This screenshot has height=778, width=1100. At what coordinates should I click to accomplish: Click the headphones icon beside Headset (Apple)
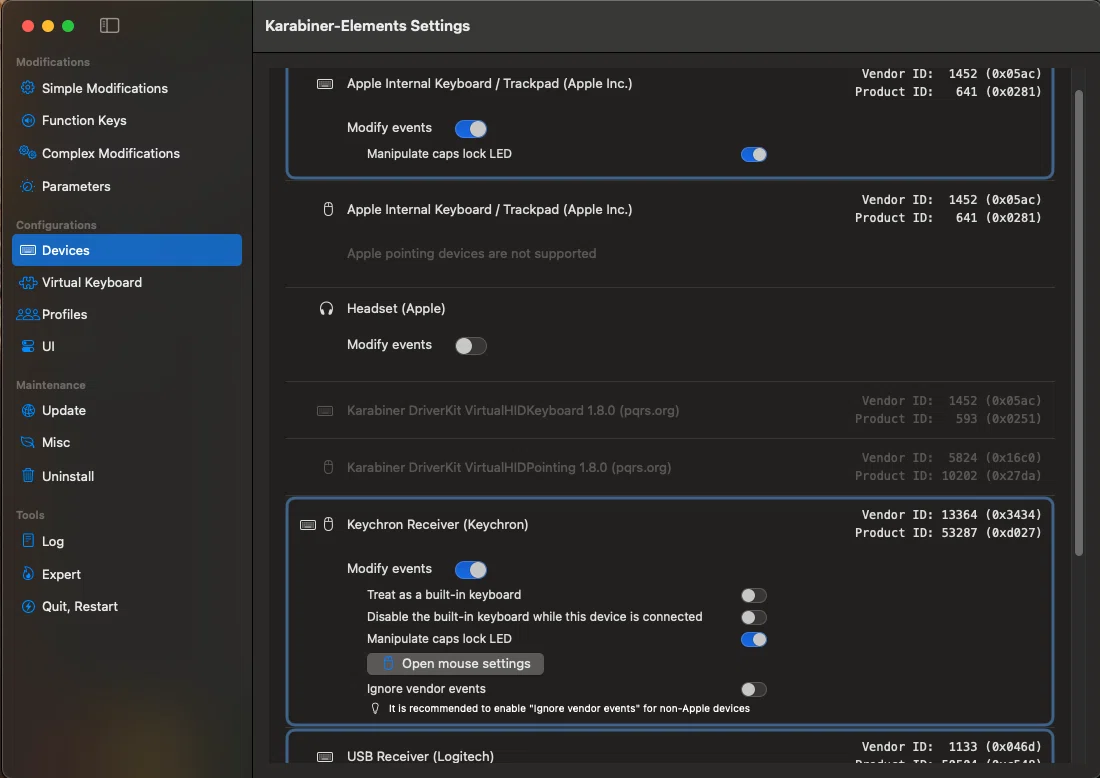pyautogui.click(x=326, y=309)
